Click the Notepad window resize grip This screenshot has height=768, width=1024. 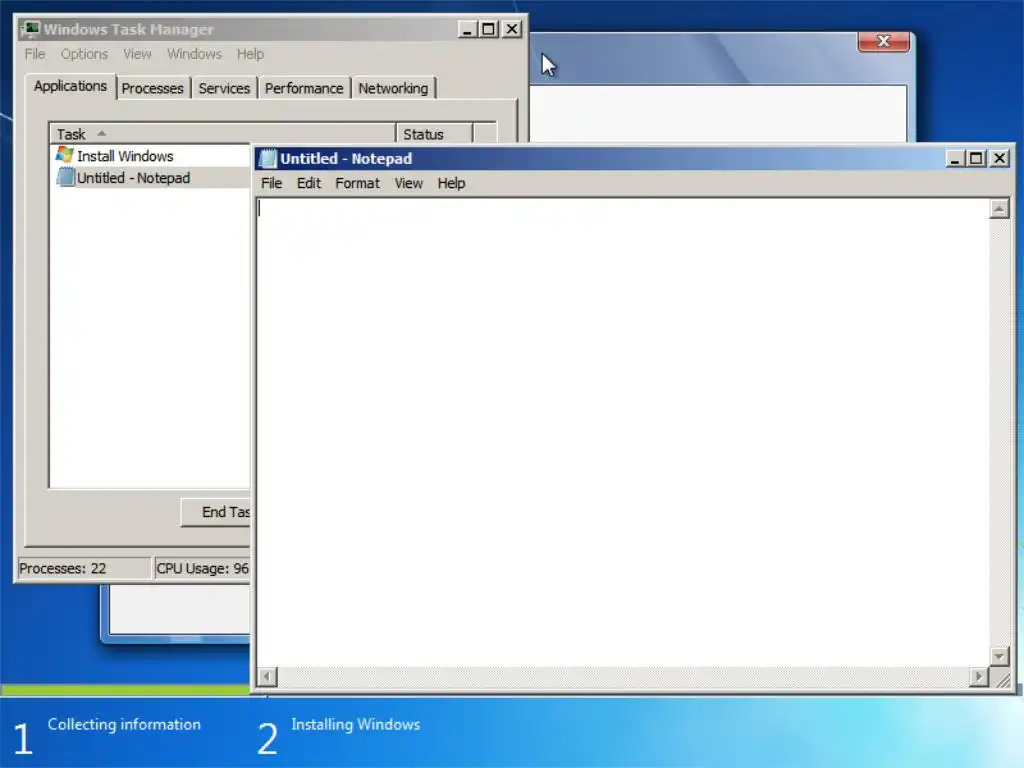pos(1002,679)
